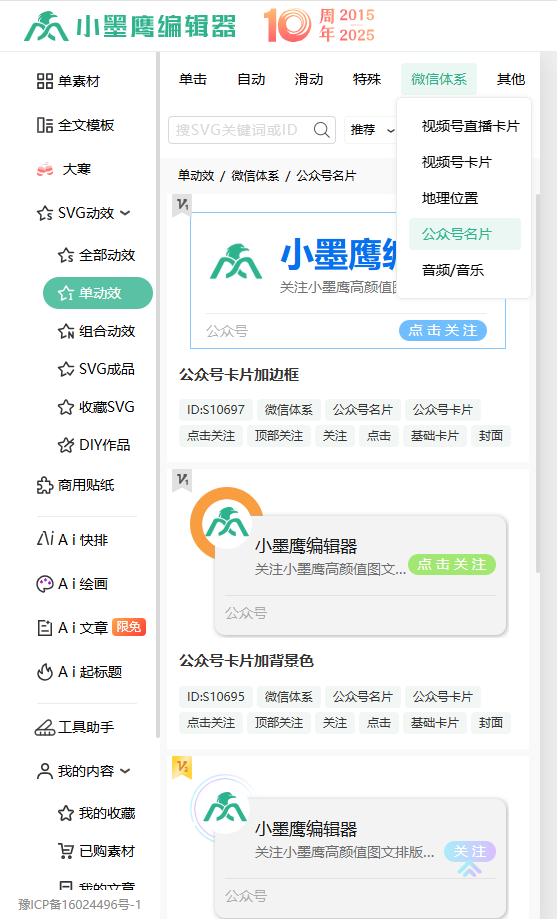Click the 全文模板 layout icon
Image resolution: width=557 pixels, height=919 pixels.
tap(45, 125)
